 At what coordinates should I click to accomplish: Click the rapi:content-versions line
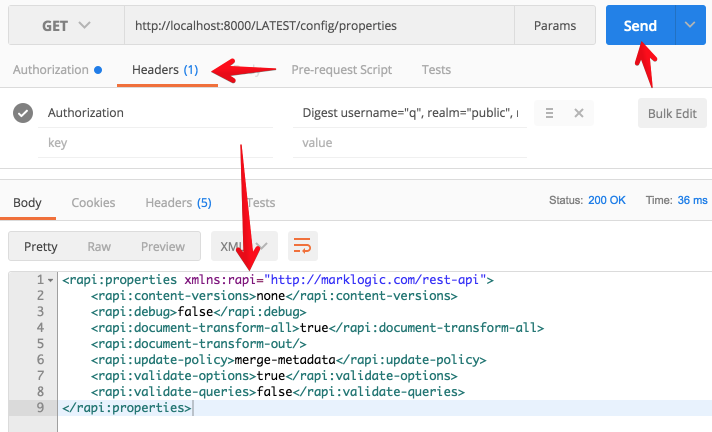coord(274,296)
